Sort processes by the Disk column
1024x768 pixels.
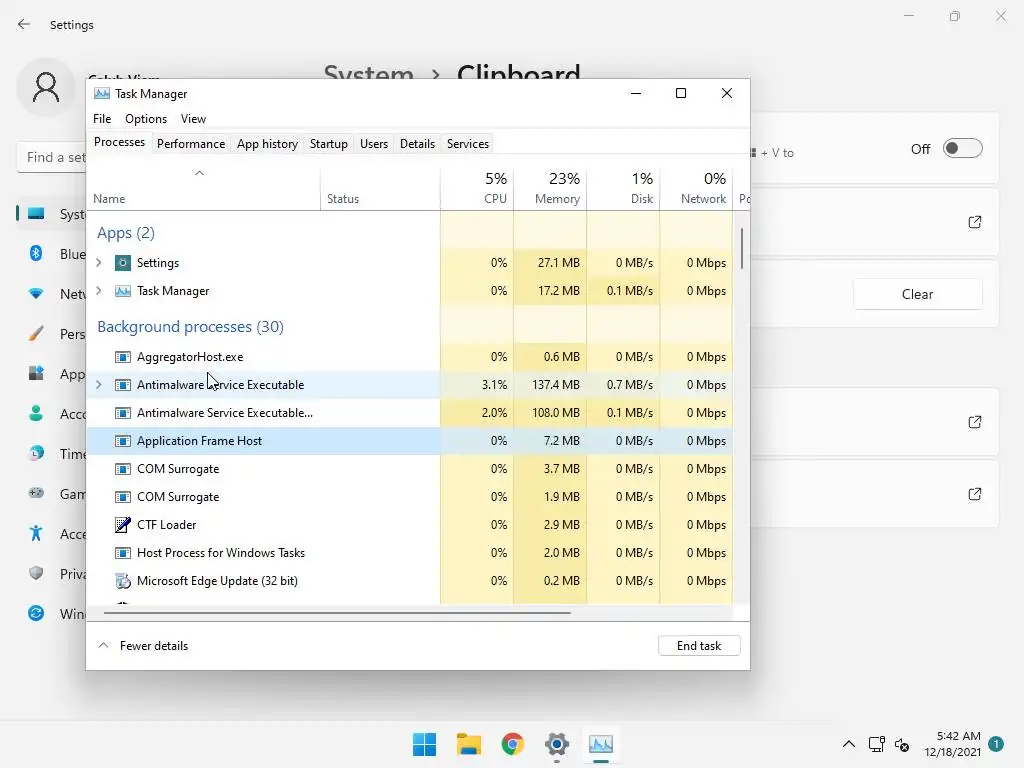pos(624,189)
